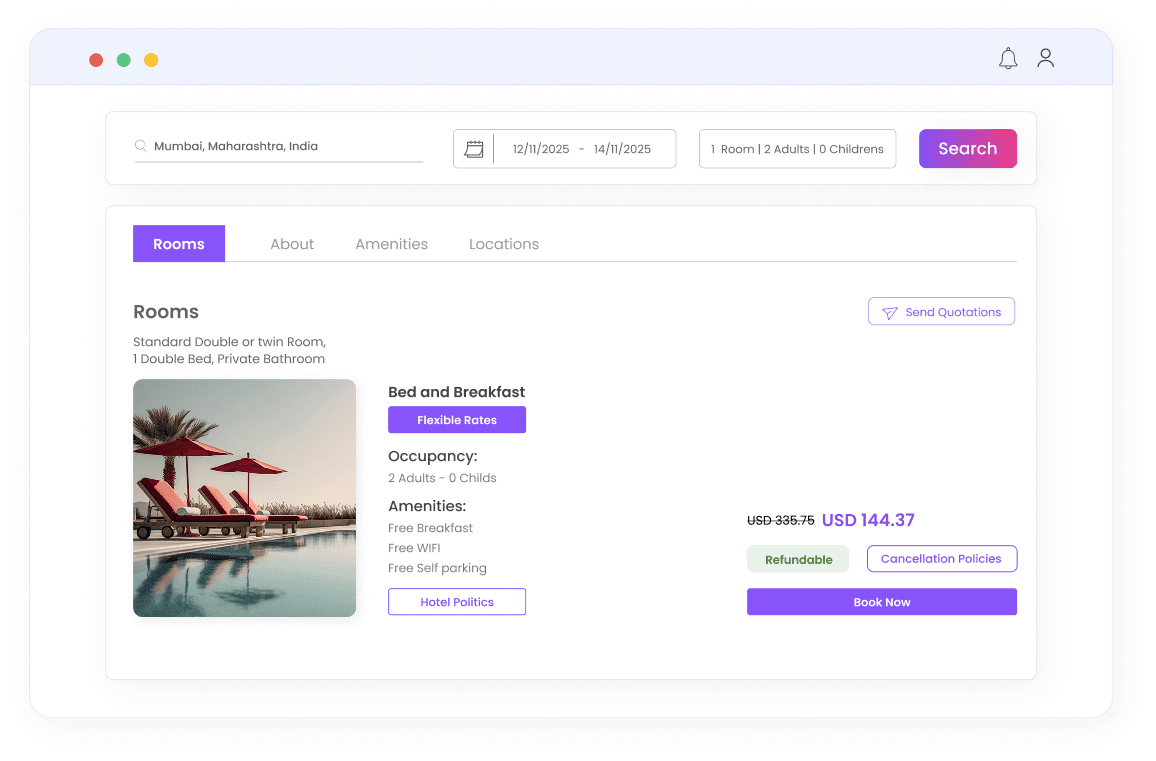This screenshot has width=1156, height=761.
Task: Click the red traffic light dot
Action: (96, 60)
